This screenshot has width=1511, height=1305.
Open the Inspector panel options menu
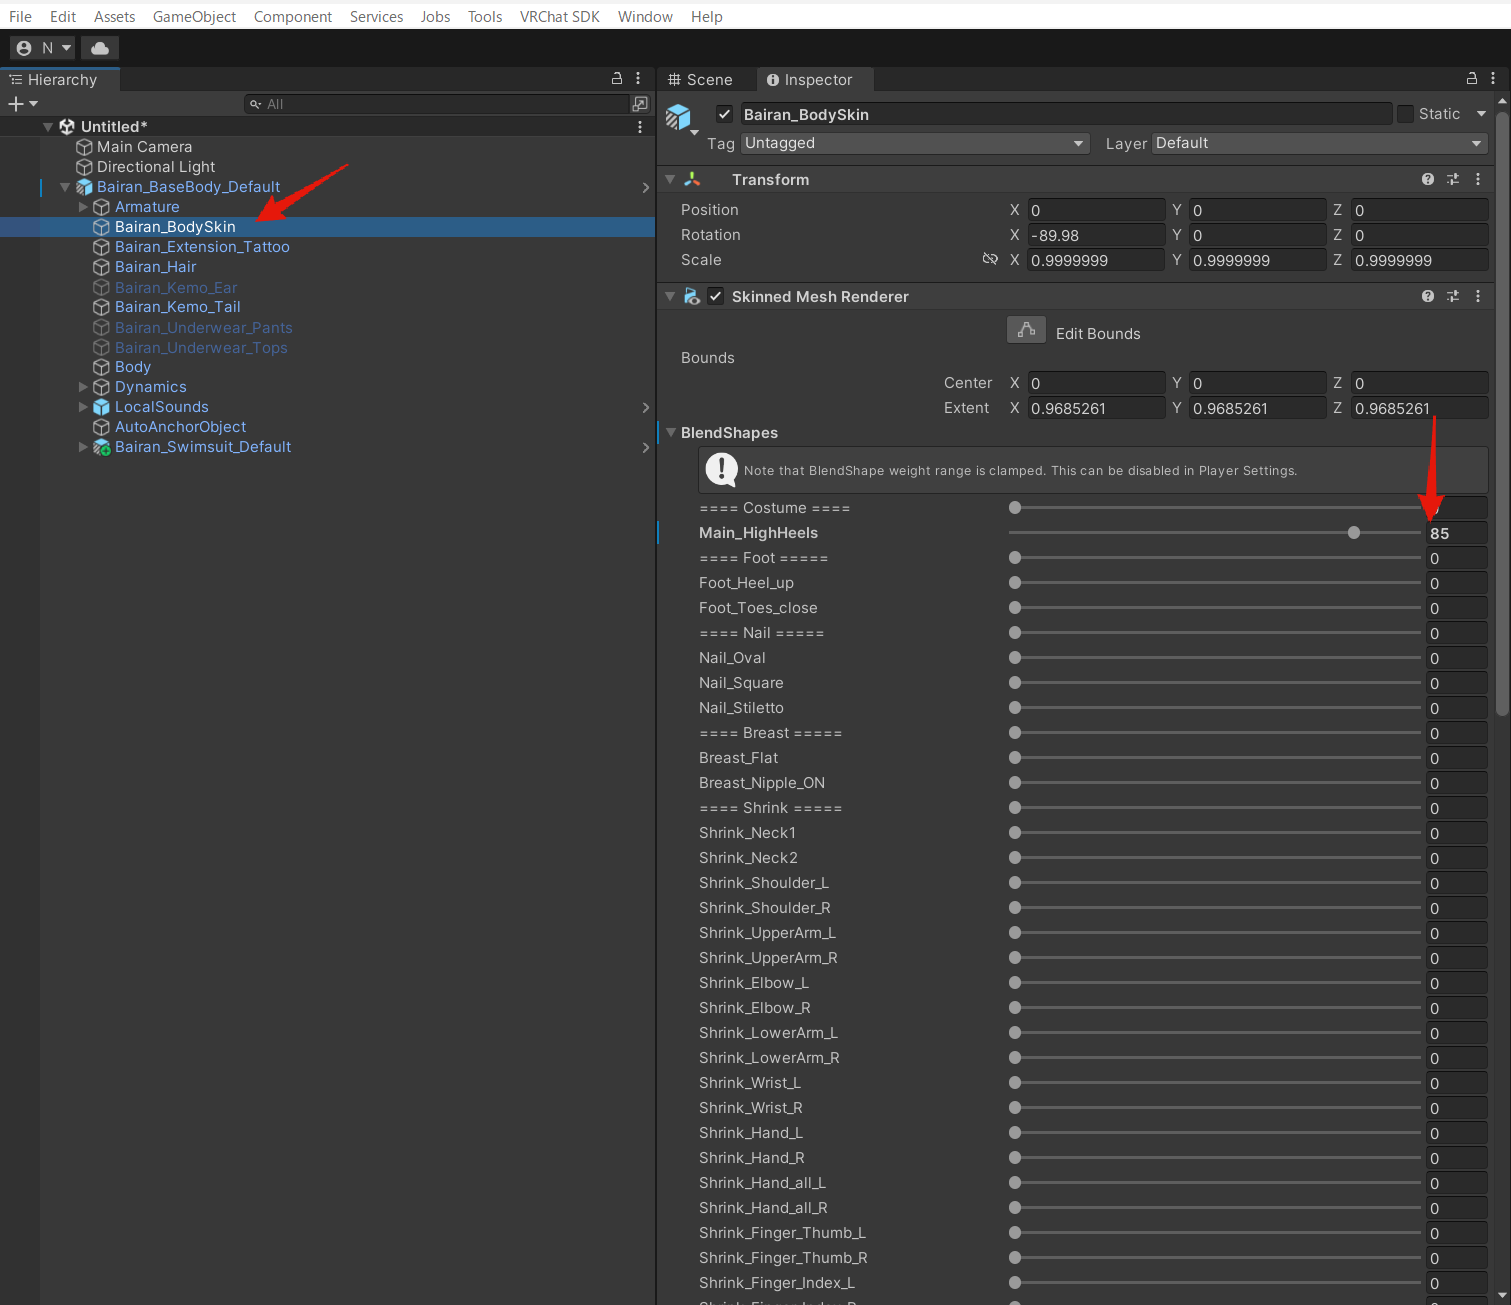(1493, 78)
